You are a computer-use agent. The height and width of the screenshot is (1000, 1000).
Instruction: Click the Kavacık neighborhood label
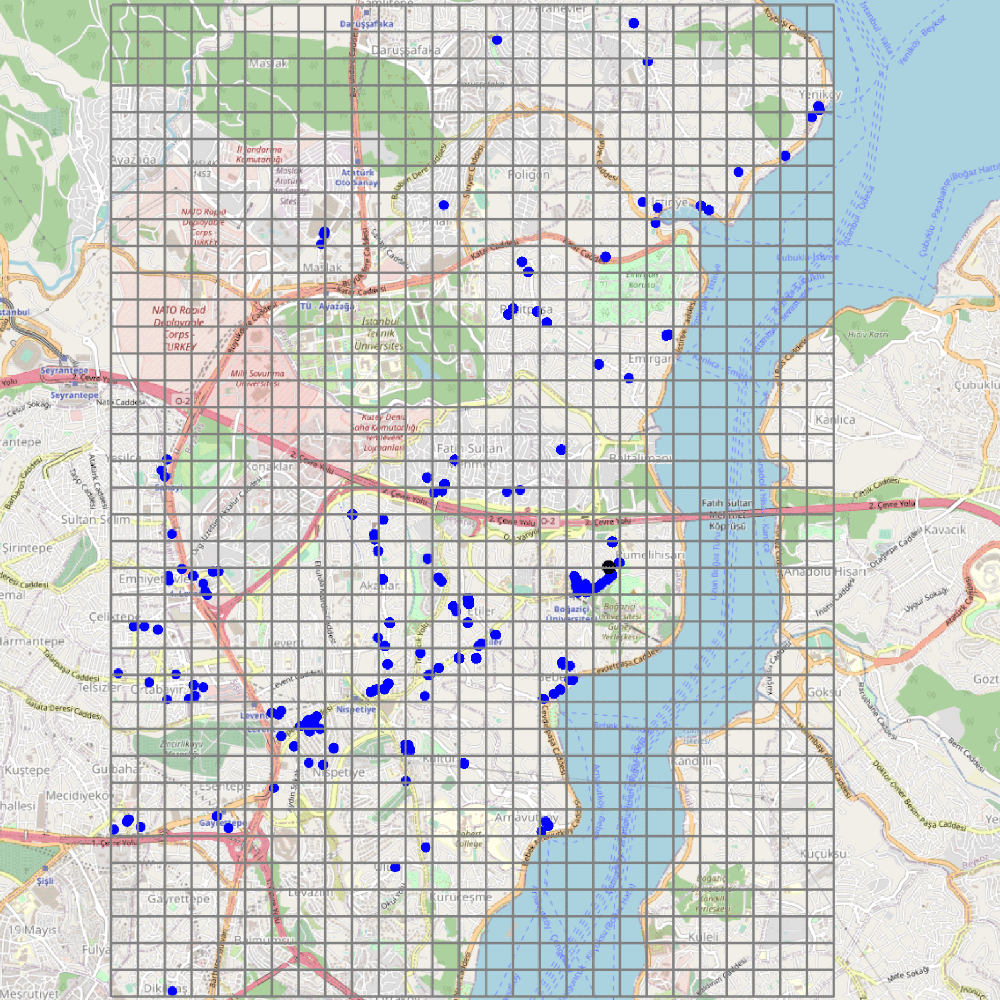click(x=945, y=530)
